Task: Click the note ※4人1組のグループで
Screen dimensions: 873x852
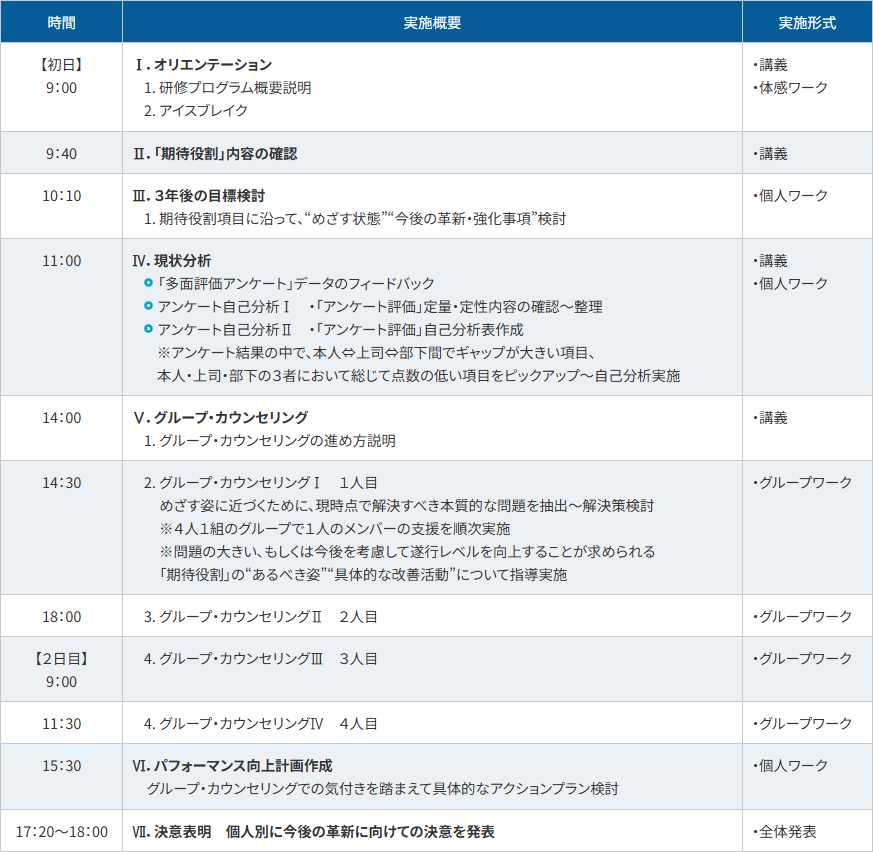Action: click(x=335, y=528)
